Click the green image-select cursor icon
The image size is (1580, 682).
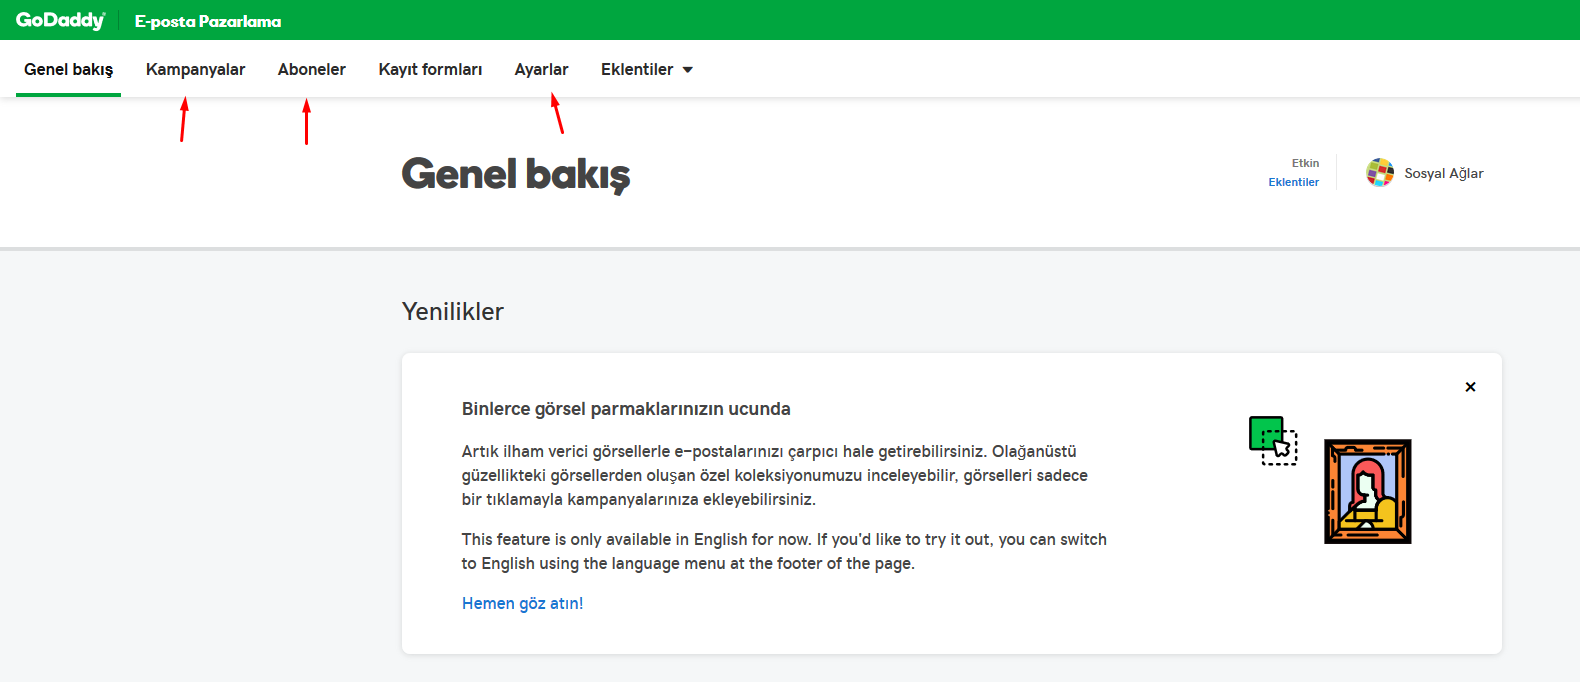pos(1273,441)
